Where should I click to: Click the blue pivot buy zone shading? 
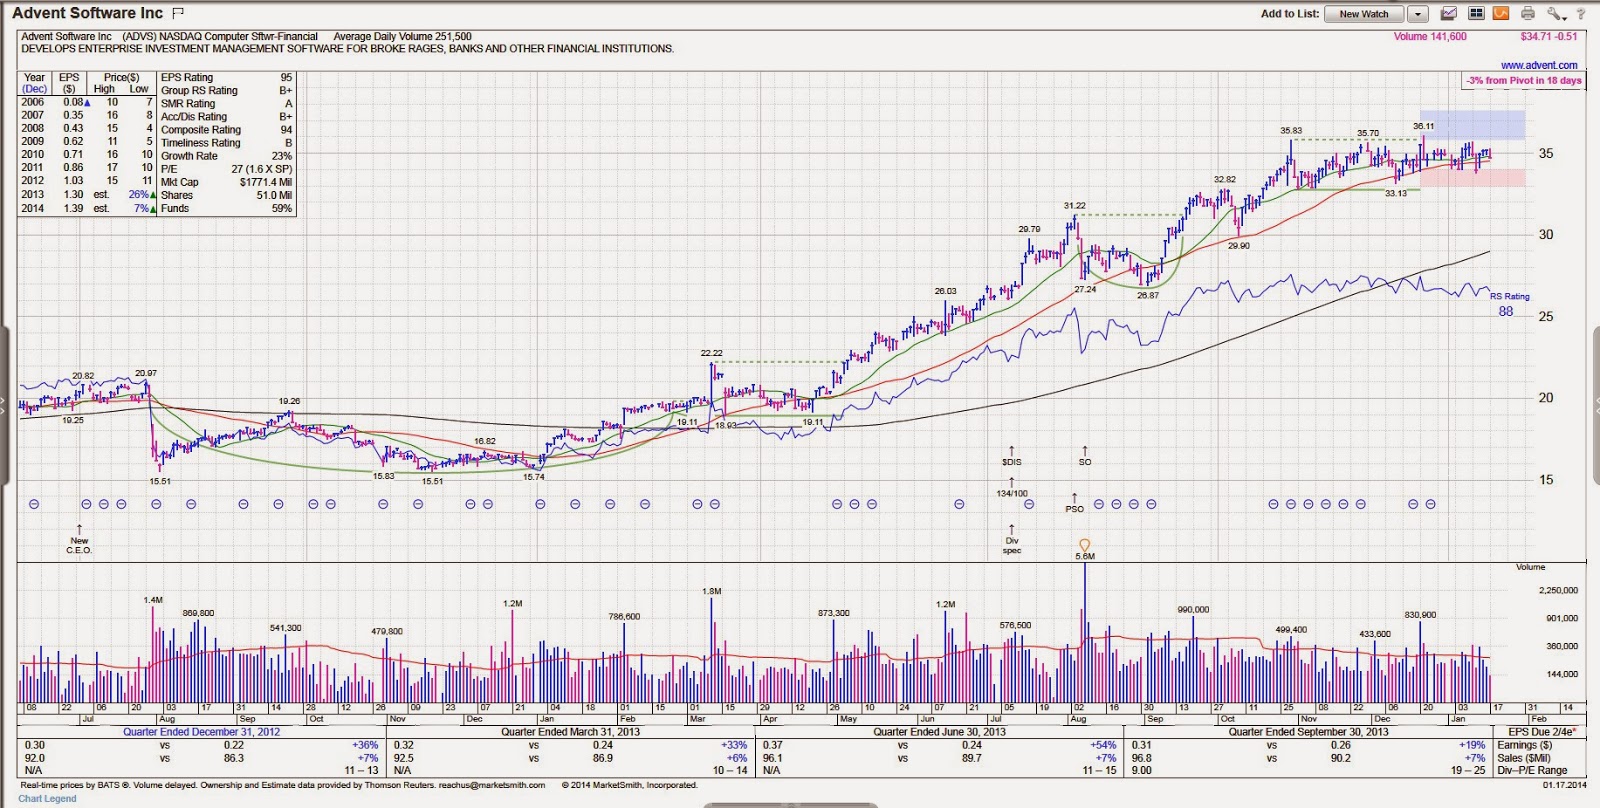coord(1472,124)
